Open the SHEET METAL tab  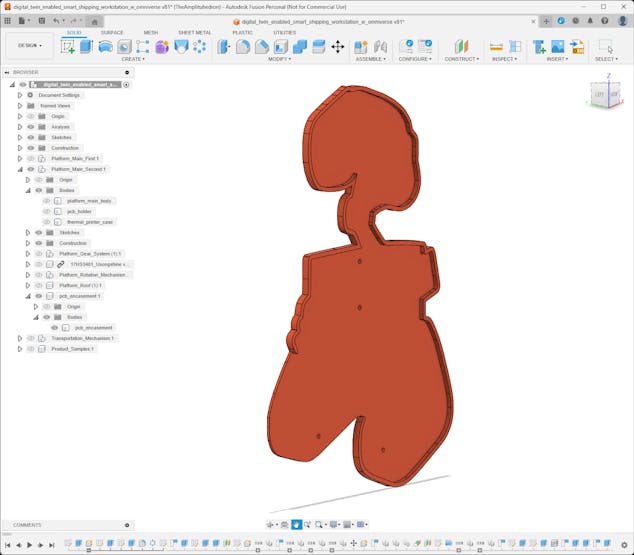coord(194,32)
